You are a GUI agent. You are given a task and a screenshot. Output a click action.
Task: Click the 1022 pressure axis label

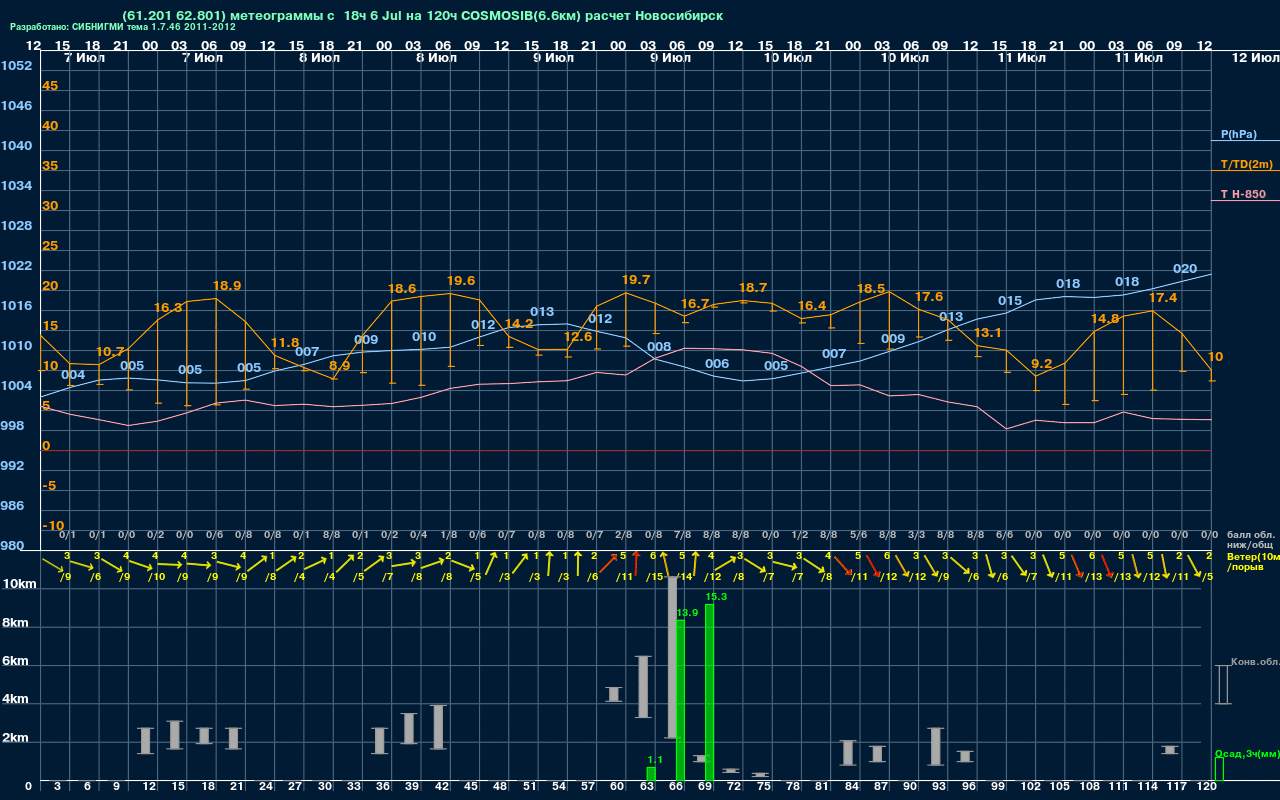[16, 266]
